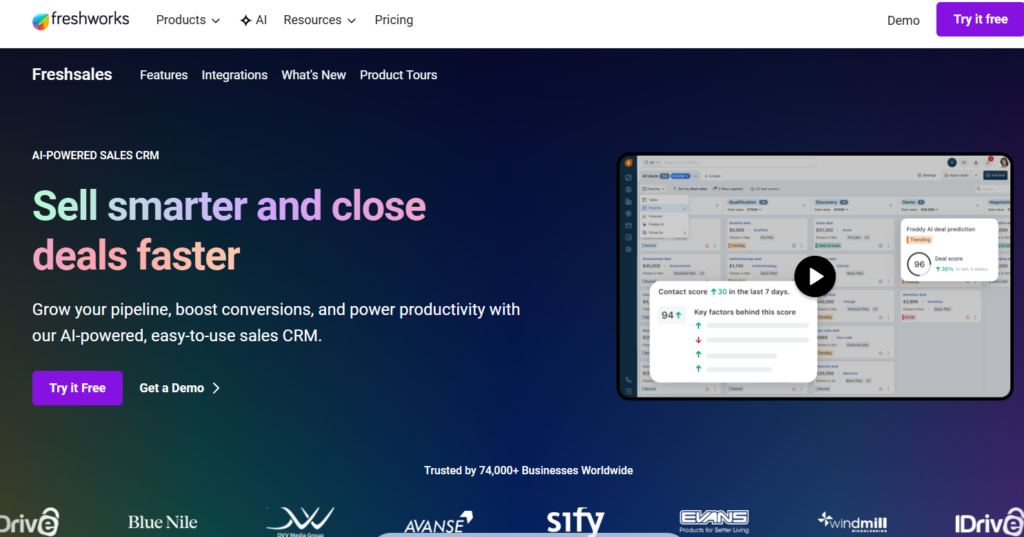The width and height of the screenshot is (1024, 537).
Task: Click the Windmill logo
Action: 852,522
